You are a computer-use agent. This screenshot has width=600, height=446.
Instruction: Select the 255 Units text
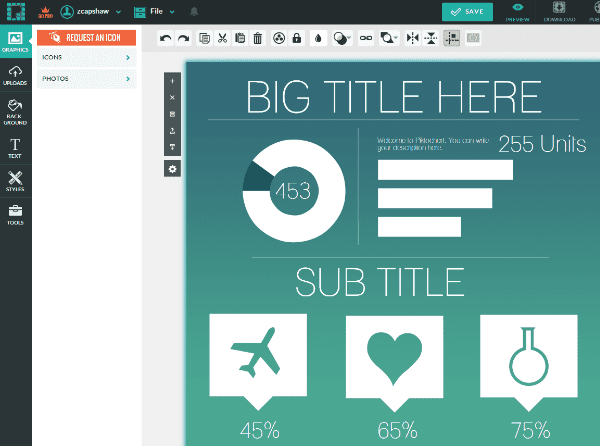[x=542, y=144]
